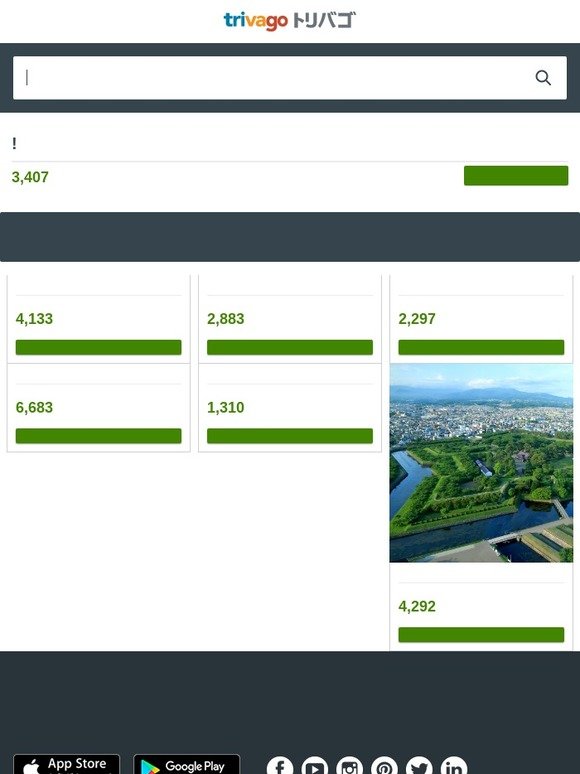Click the 4,133 price text
The height and width of the screenshot is (774, 580).
[x=34, y=319]
